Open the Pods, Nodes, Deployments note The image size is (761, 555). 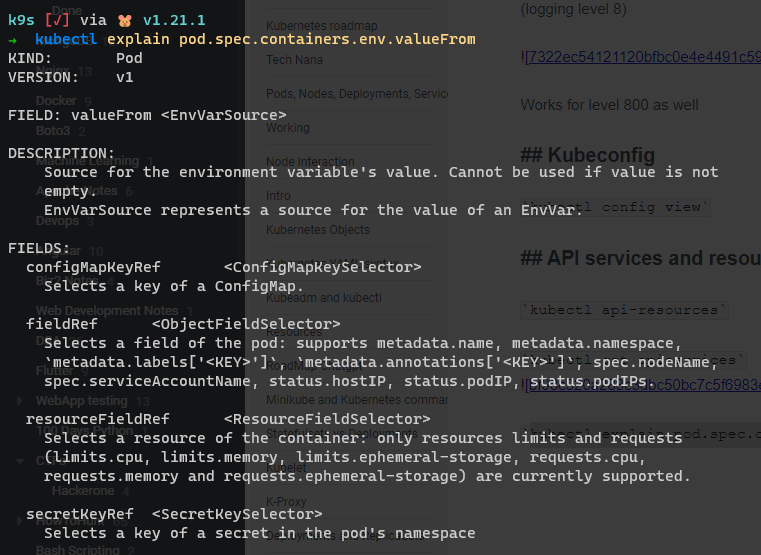(x=357, y=94)
